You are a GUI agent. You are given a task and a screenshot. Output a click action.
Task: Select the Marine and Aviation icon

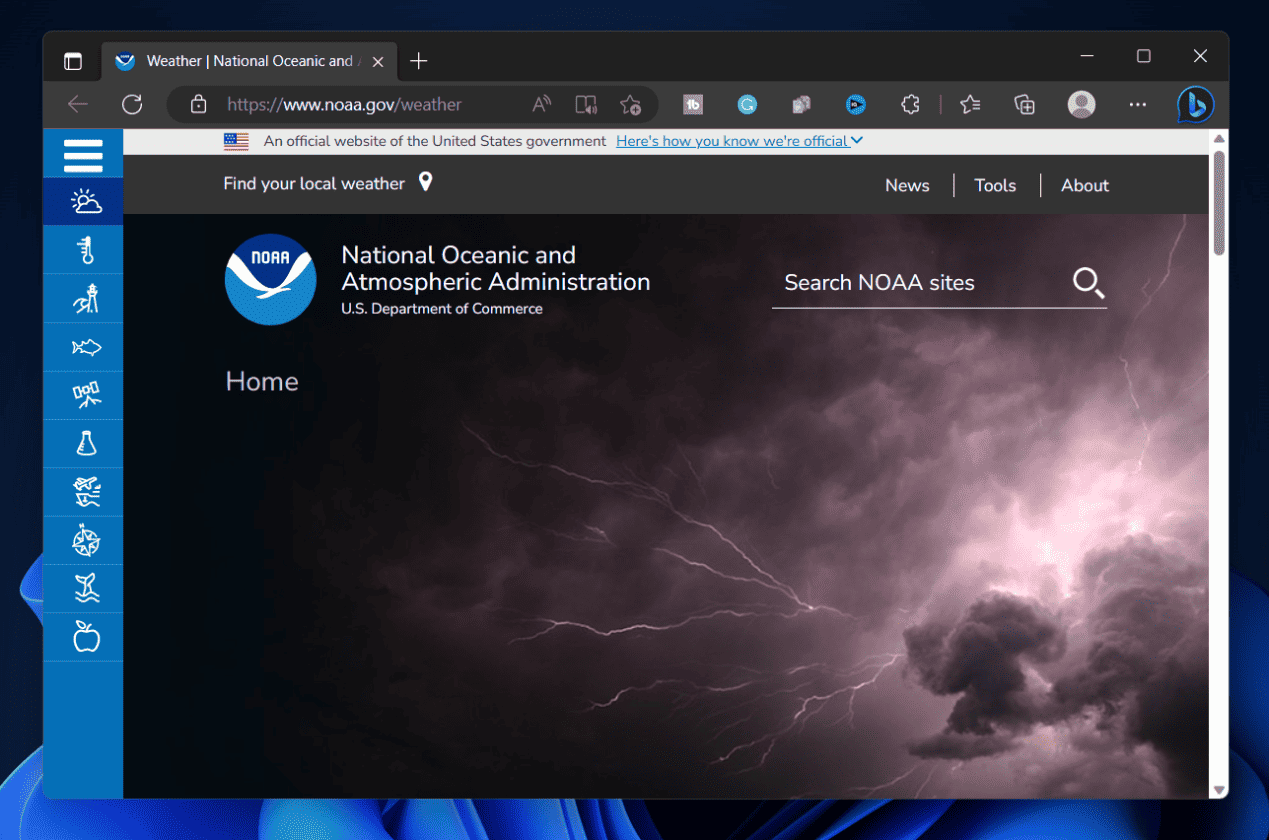(x=83, y=491)
